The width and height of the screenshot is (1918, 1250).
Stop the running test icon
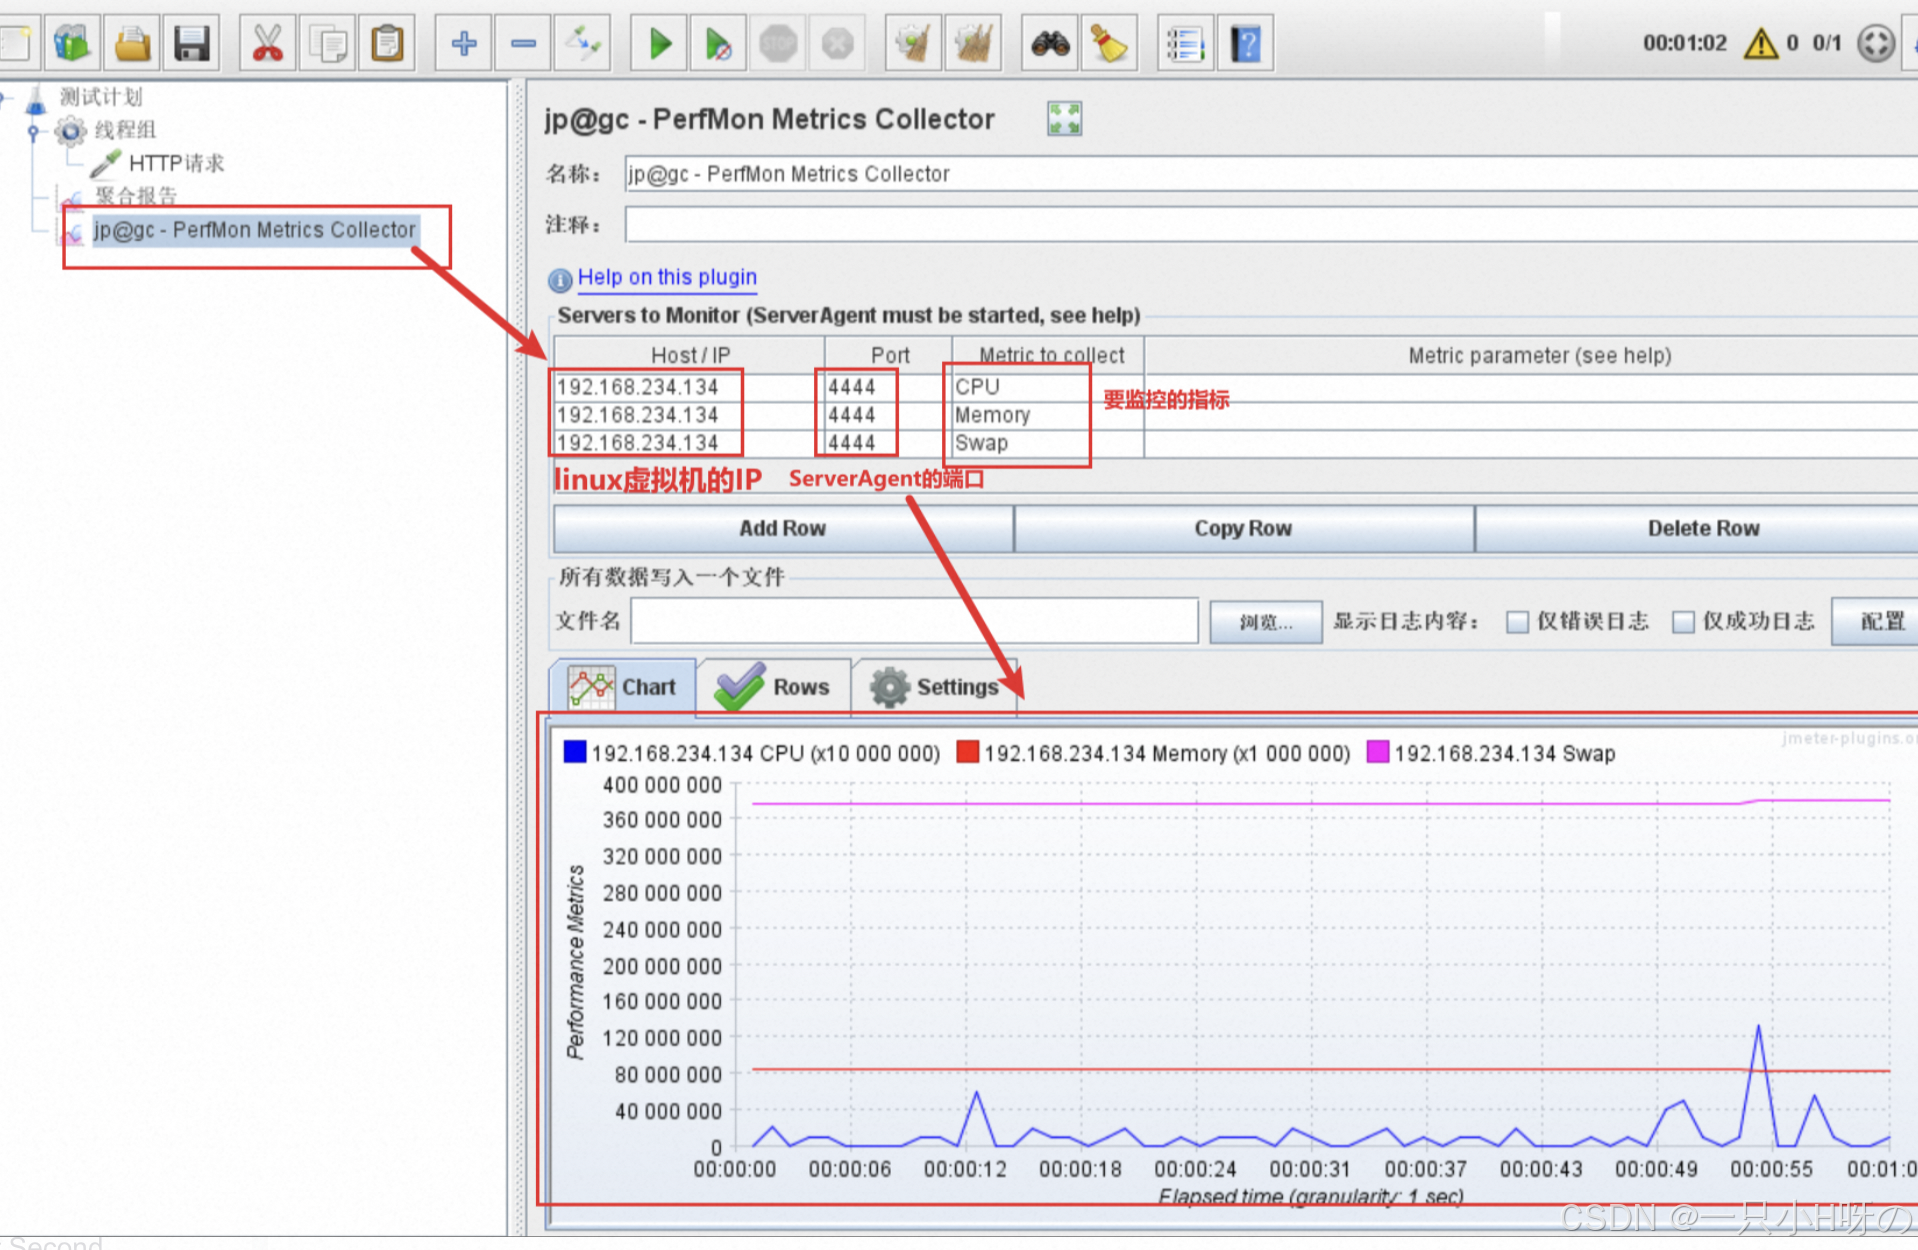point(778,43)
